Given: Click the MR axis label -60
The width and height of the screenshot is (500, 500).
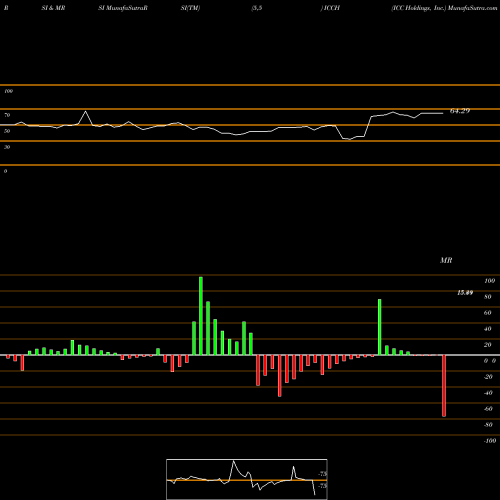Looking at the screenshot, I should [x=488, y=409].
